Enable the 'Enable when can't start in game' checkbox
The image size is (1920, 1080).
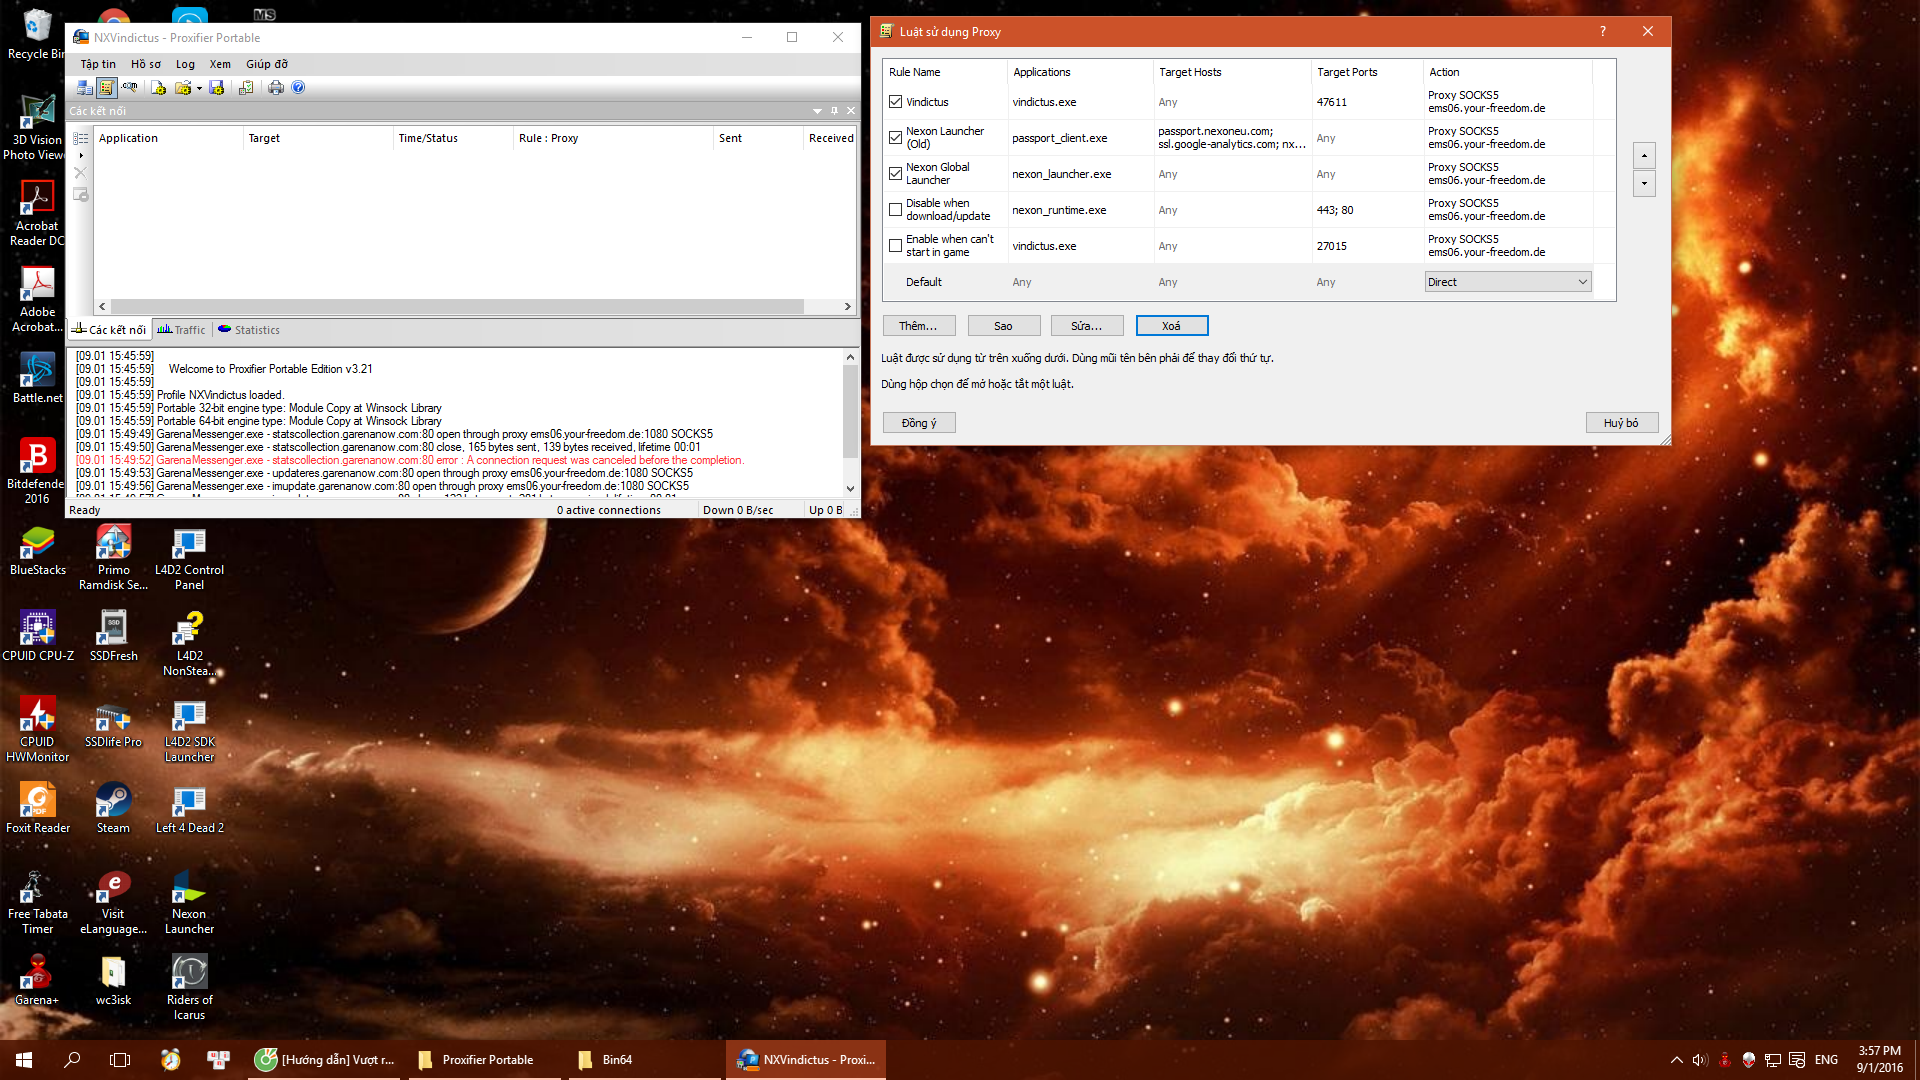pyautogui.click(x=895, y=246)
